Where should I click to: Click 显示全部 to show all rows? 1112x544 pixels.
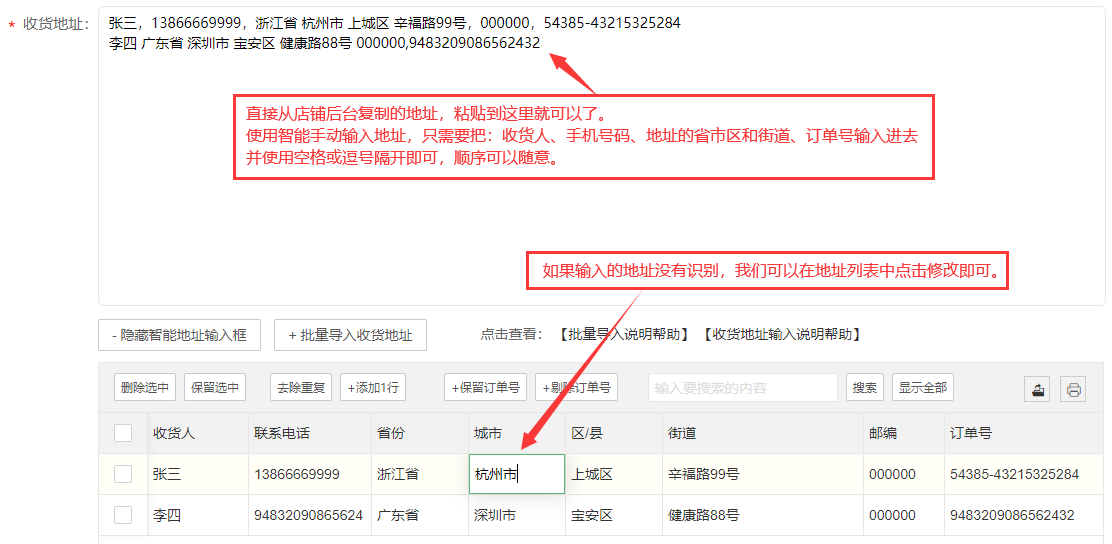click(922, 388)
